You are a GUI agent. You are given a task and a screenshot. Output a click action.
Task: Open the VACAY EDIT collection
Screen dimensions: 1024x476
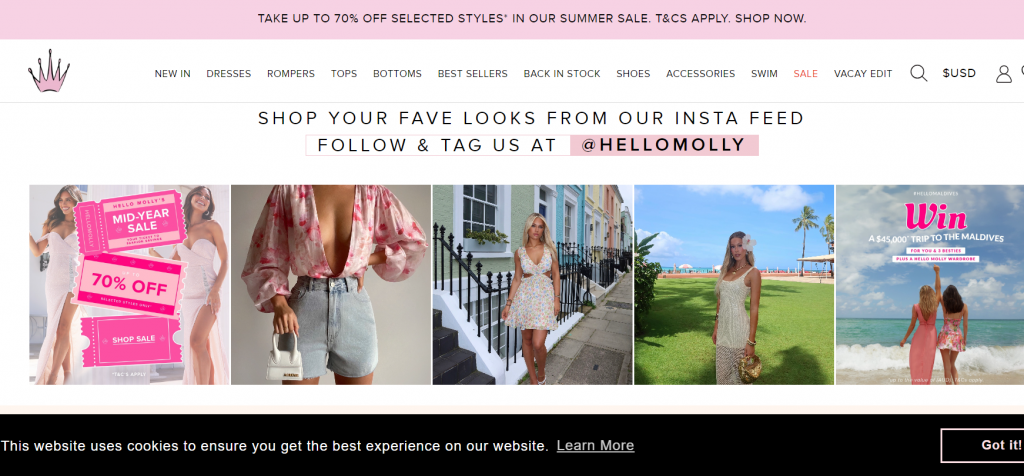tap(863, 74)
